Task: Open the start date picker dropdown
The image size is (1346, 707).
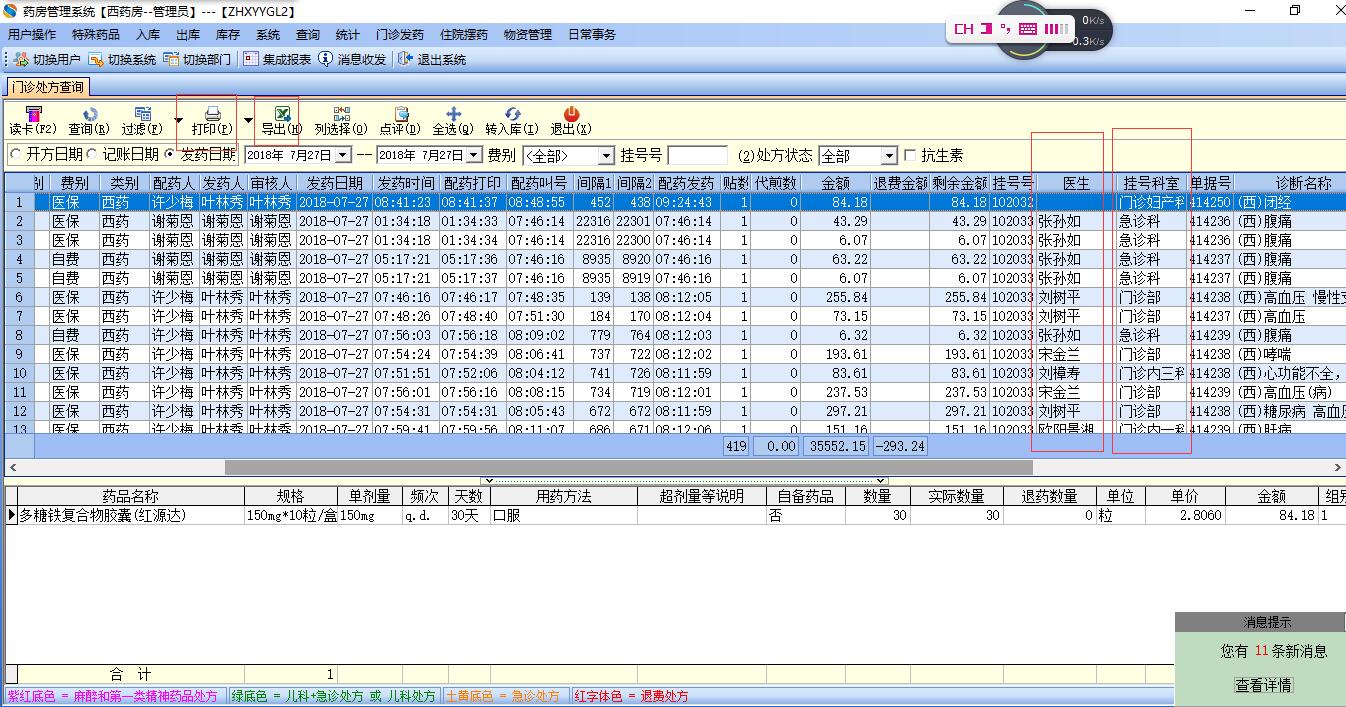Action: coord(343,156)
